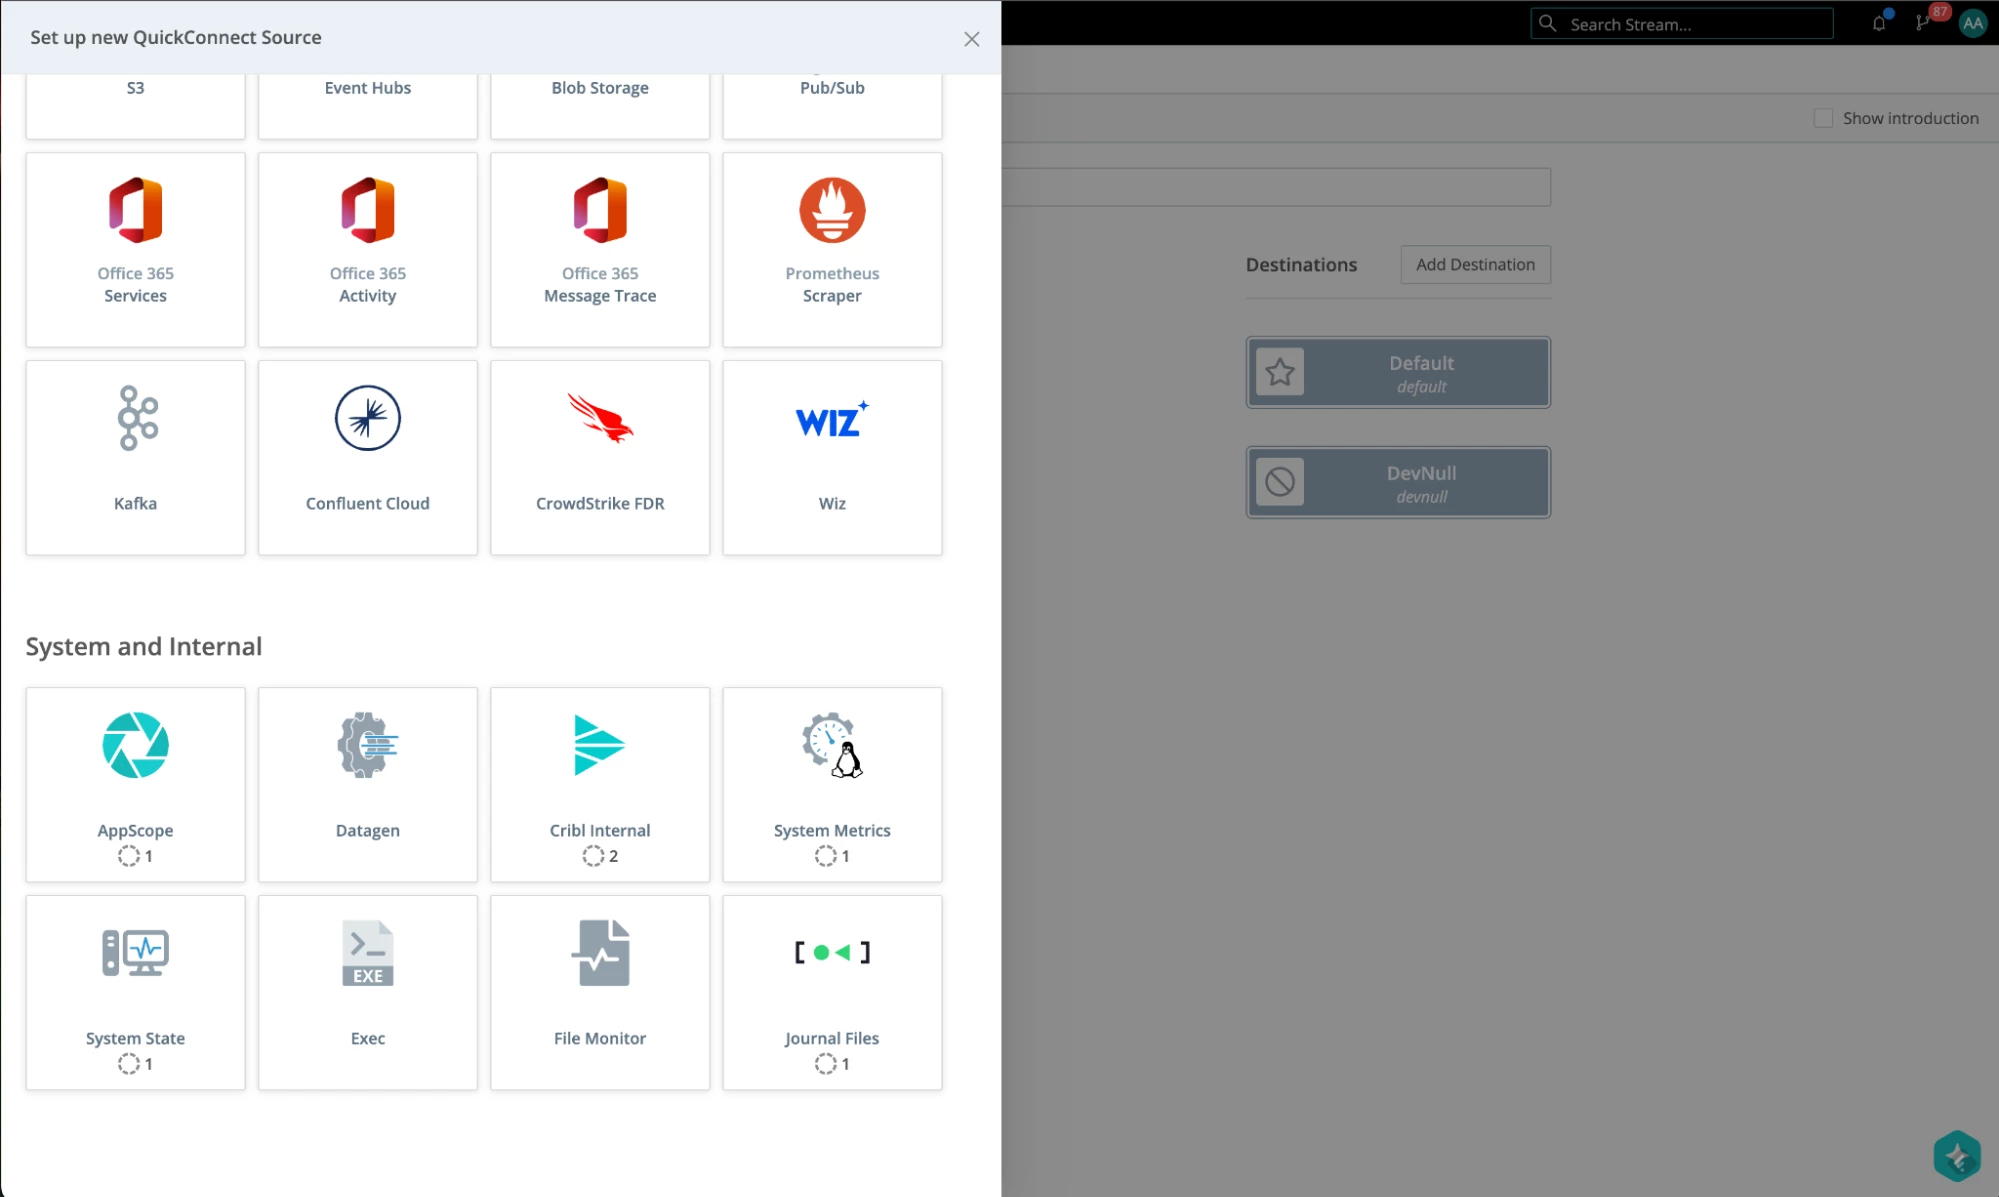Pick the File Monitor document icon

[600, 953]
